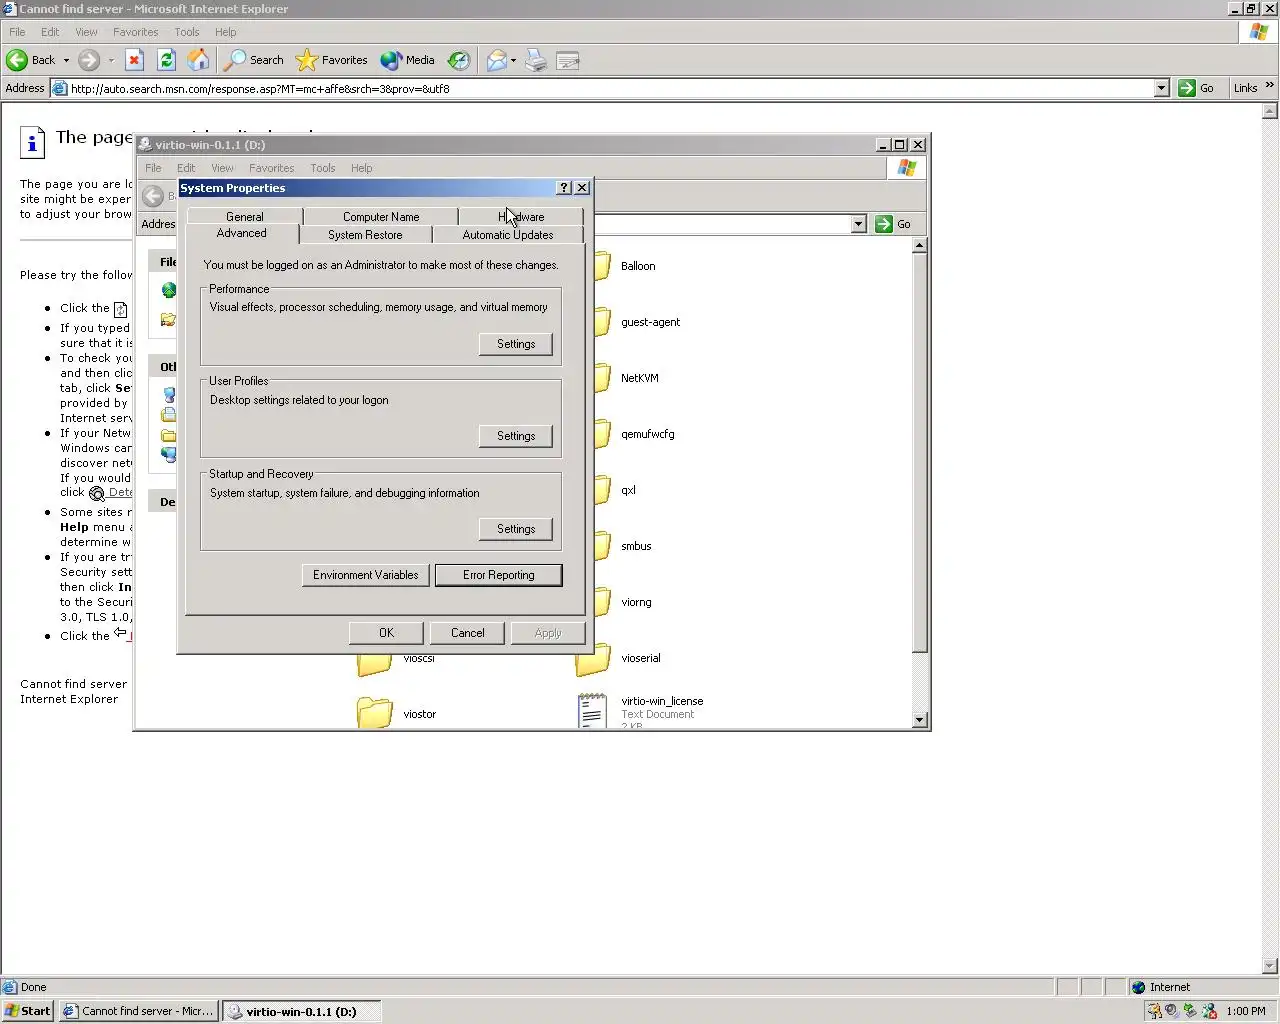
Task: Click the Internet zone globe in IE status bar
Action: pos(1138,987)
